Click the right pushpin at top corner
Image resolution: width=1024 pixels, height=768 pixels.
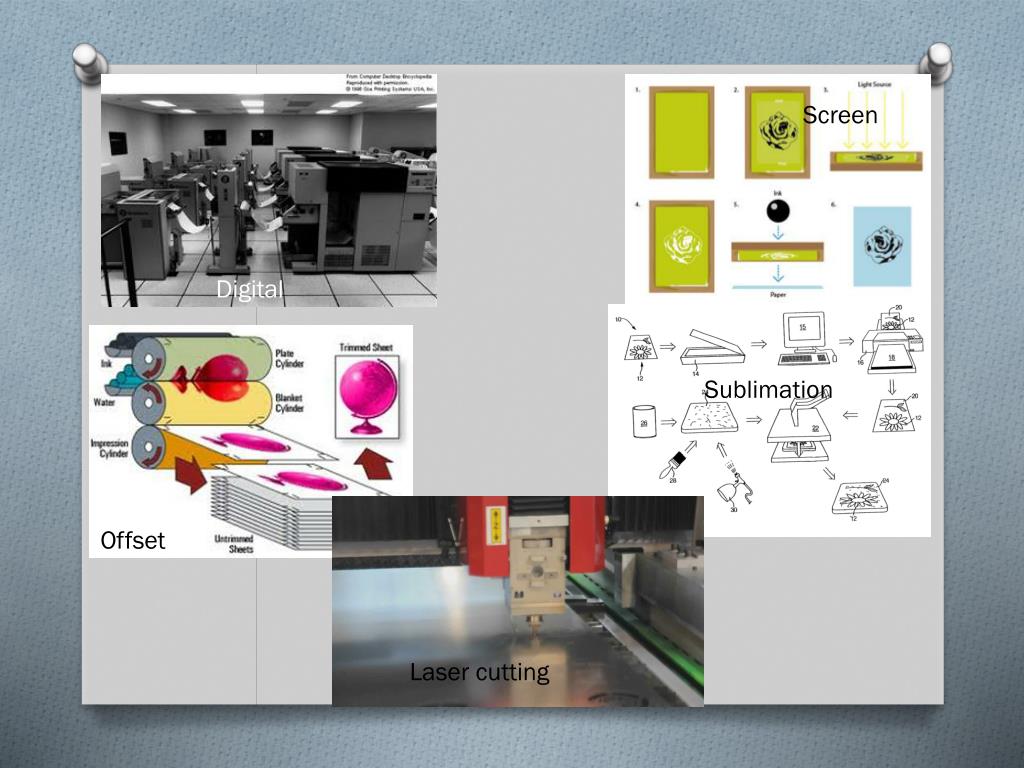(x=937, y=61)
